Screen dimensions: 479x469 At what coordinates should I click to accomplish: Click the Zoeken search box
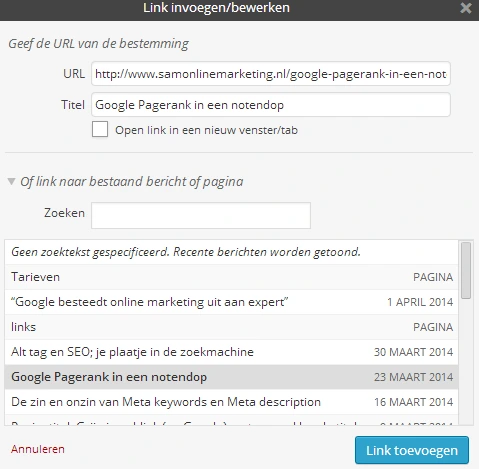pos(201,215)
